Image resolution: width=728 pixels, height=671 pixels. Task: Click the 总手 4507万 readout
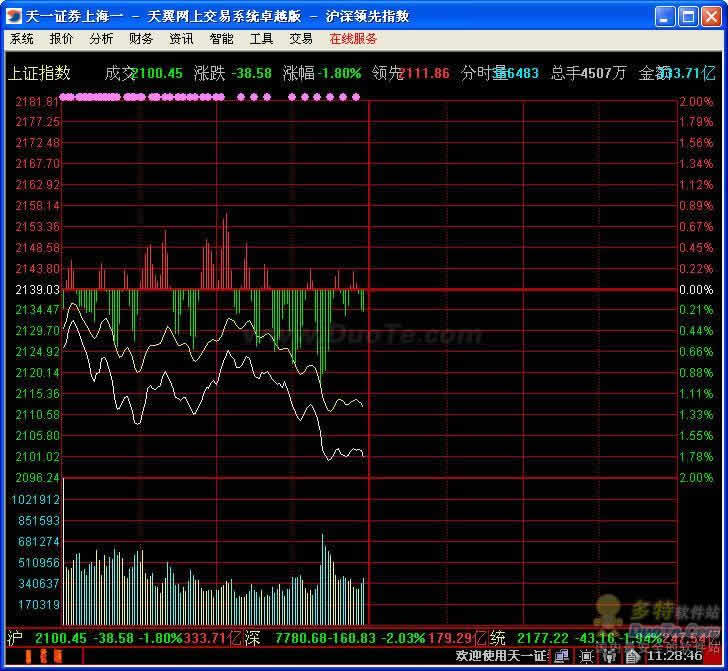pos(588,73)
